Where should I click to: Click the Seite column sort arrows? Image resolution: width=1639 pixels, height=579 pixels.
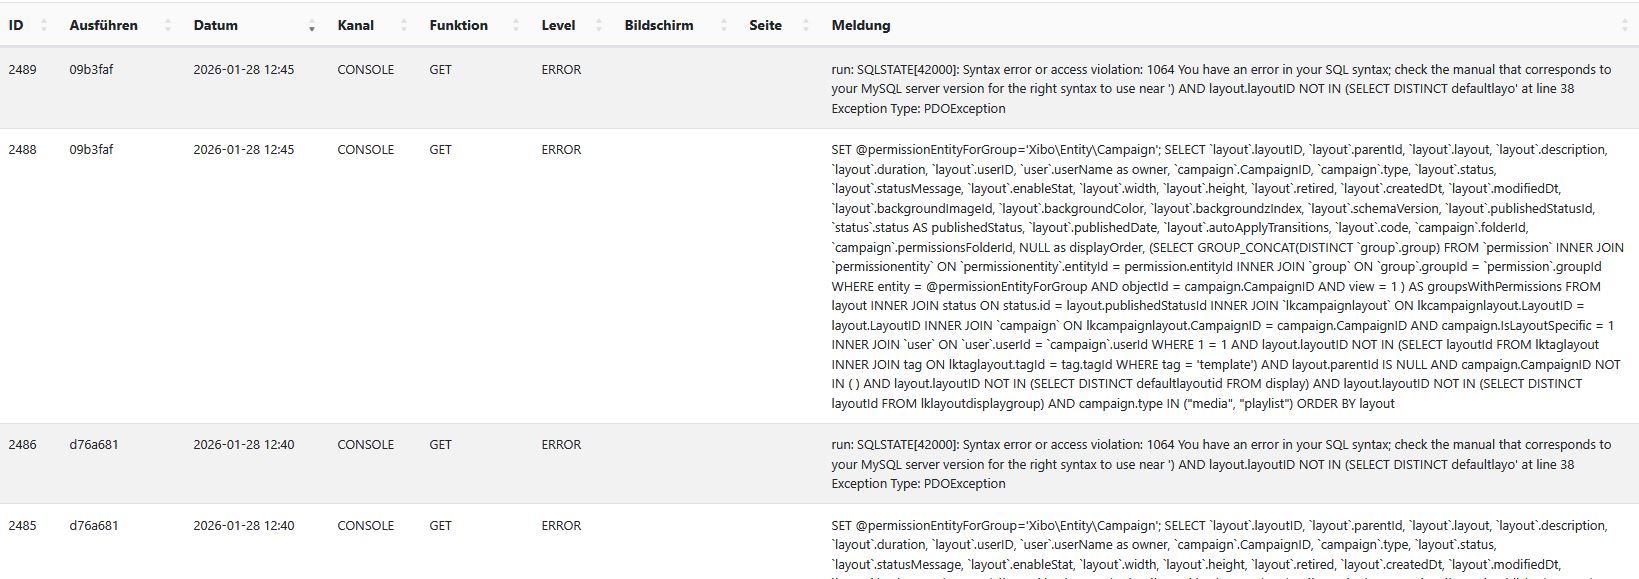[806, 26]
